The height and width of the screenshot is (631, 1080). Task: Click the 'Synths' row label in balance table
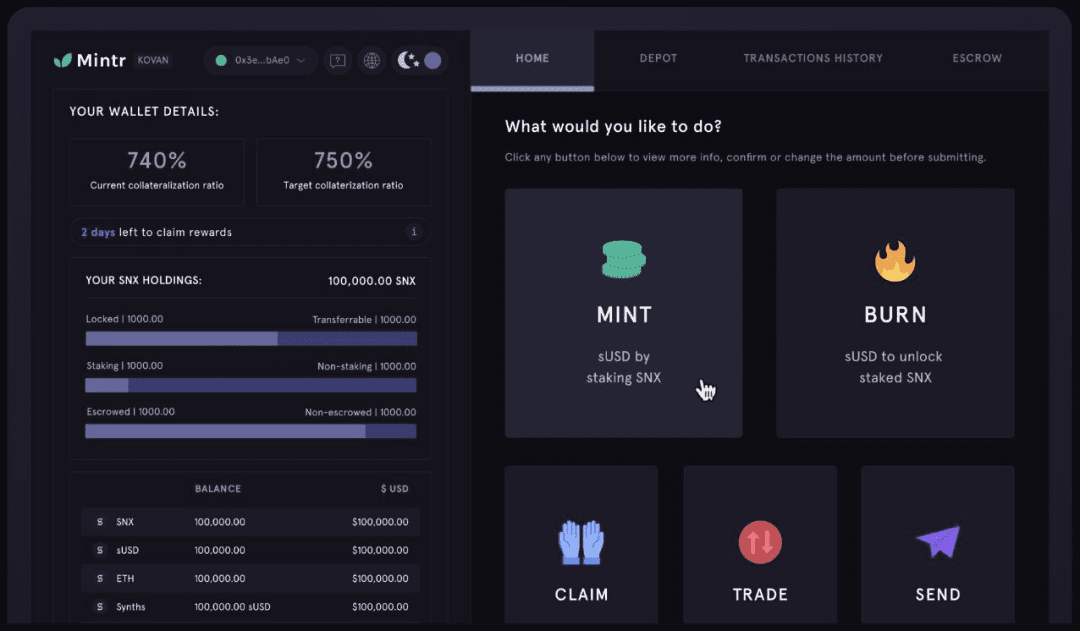[130, 606]
